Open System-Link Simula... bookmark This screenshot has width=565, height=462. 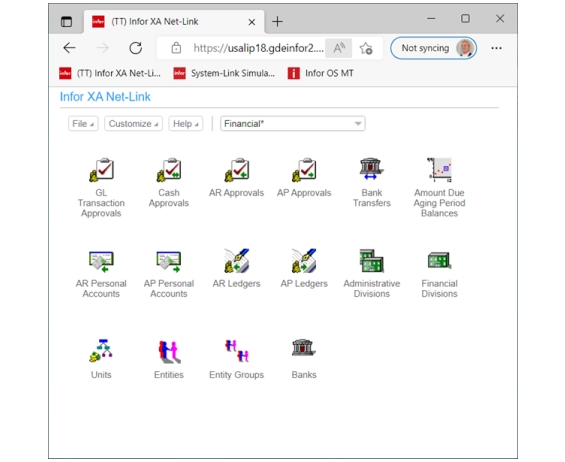click(224, 73)
